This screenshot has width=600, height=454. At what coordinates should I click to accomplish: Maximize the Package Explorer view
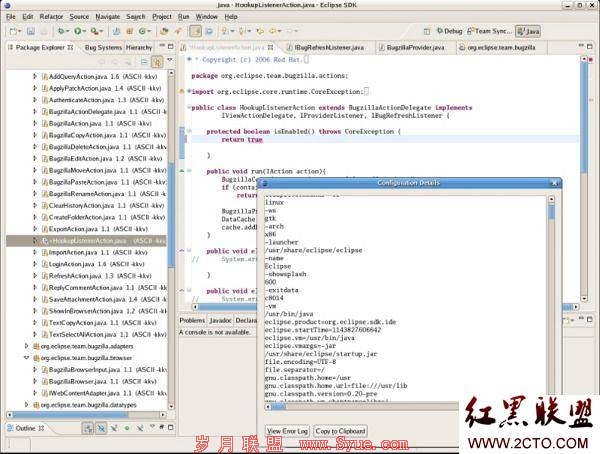coord(170,47)
